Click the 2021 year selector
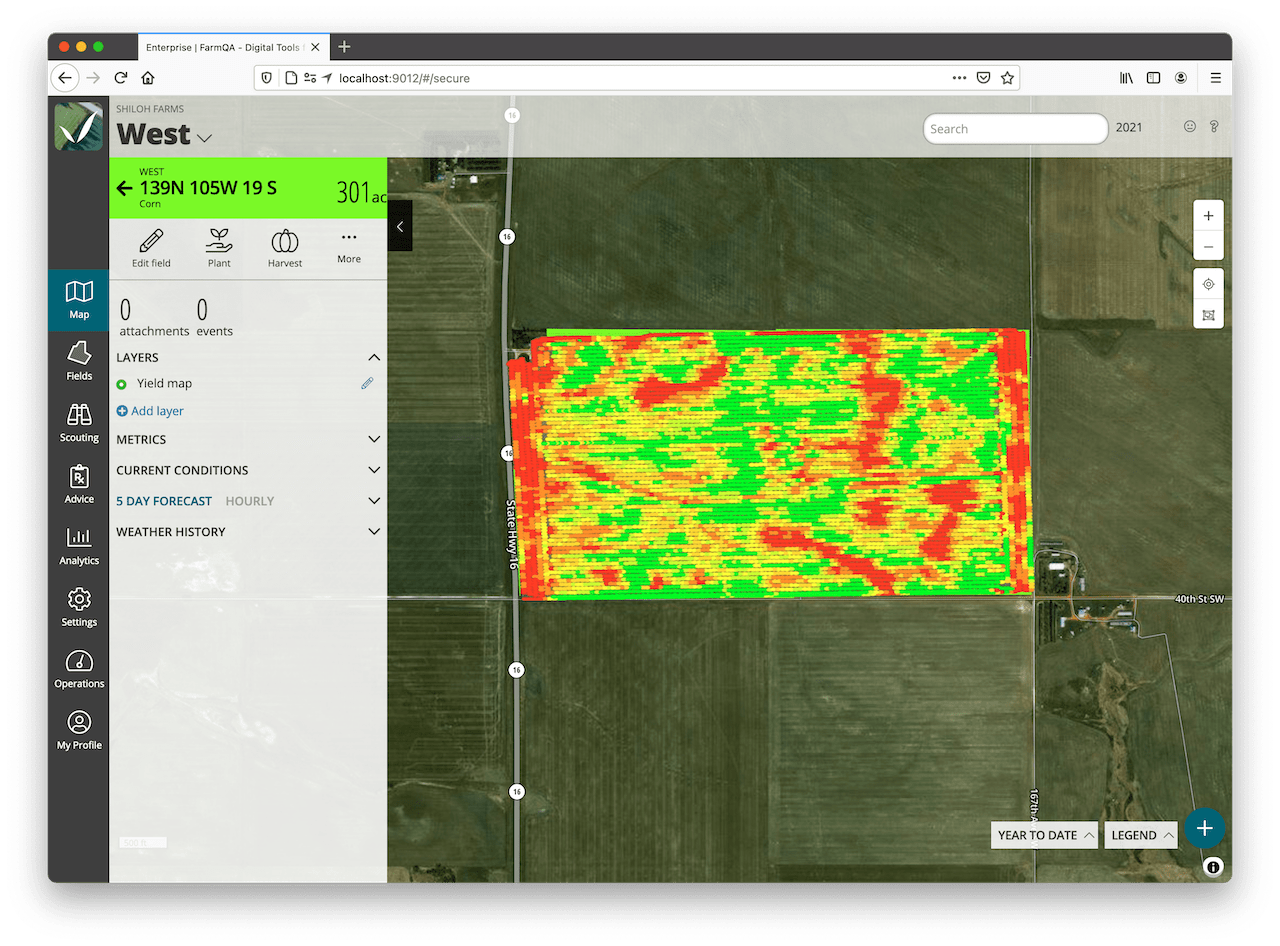 (x=1129, y=127)
